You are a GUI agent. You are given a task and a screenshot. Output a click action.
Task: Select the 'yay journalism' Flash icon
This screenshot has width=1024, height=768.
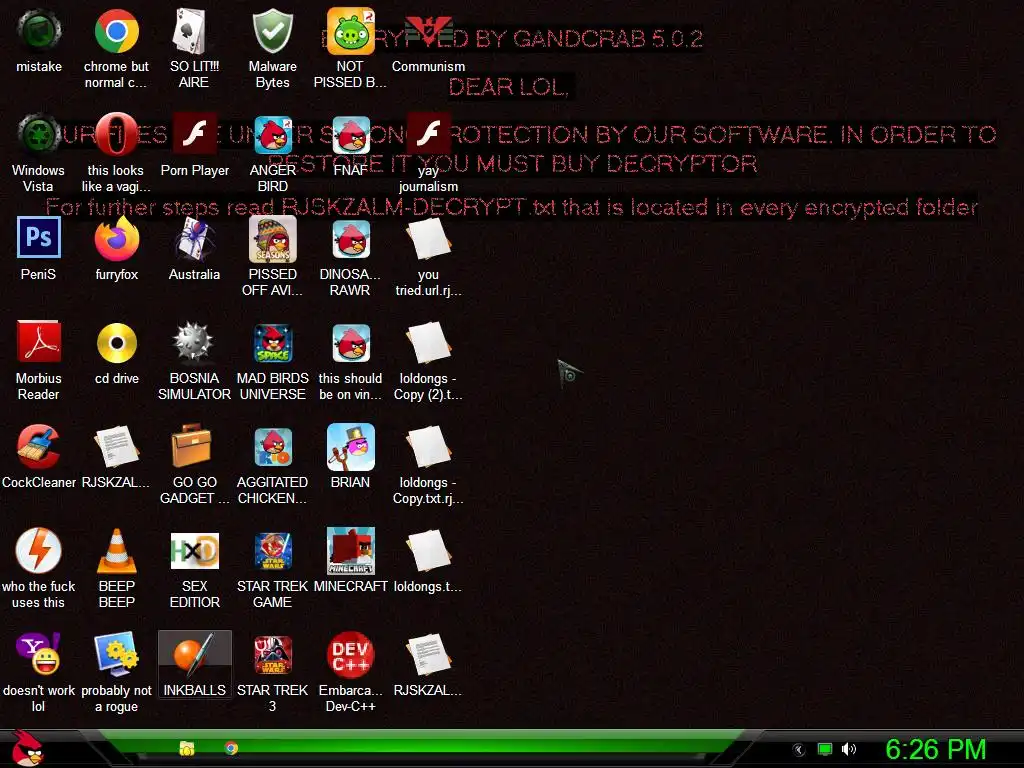coord(428,134)
